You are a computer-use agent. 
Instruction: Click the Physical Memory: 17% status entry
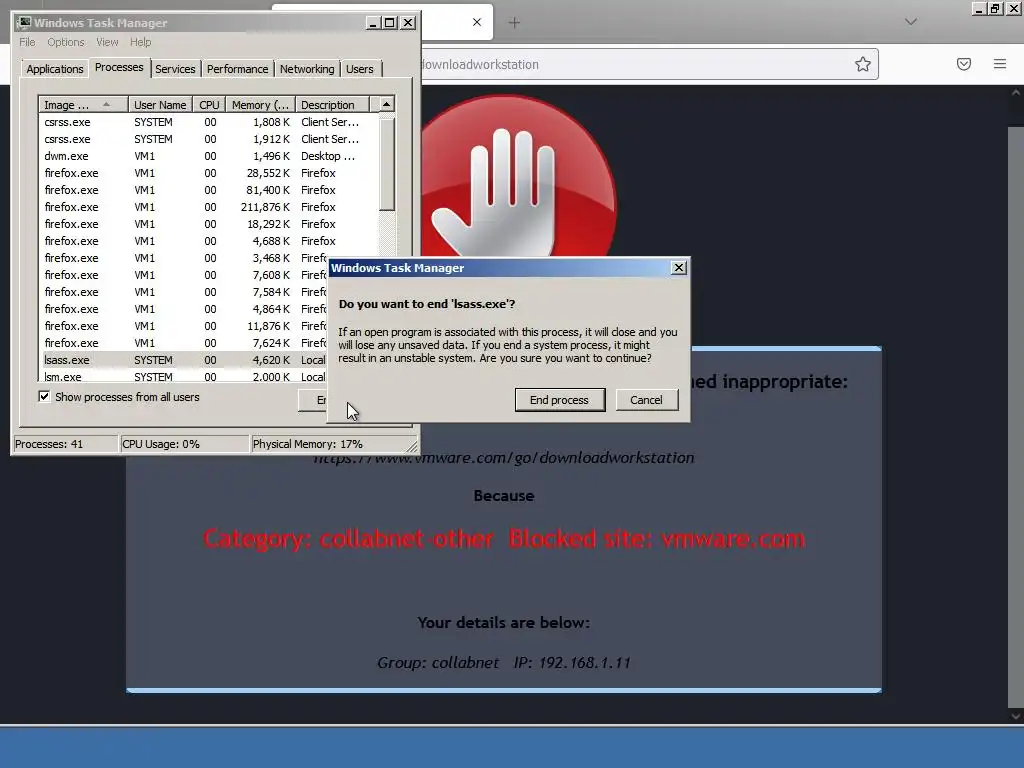click(330, 444)
